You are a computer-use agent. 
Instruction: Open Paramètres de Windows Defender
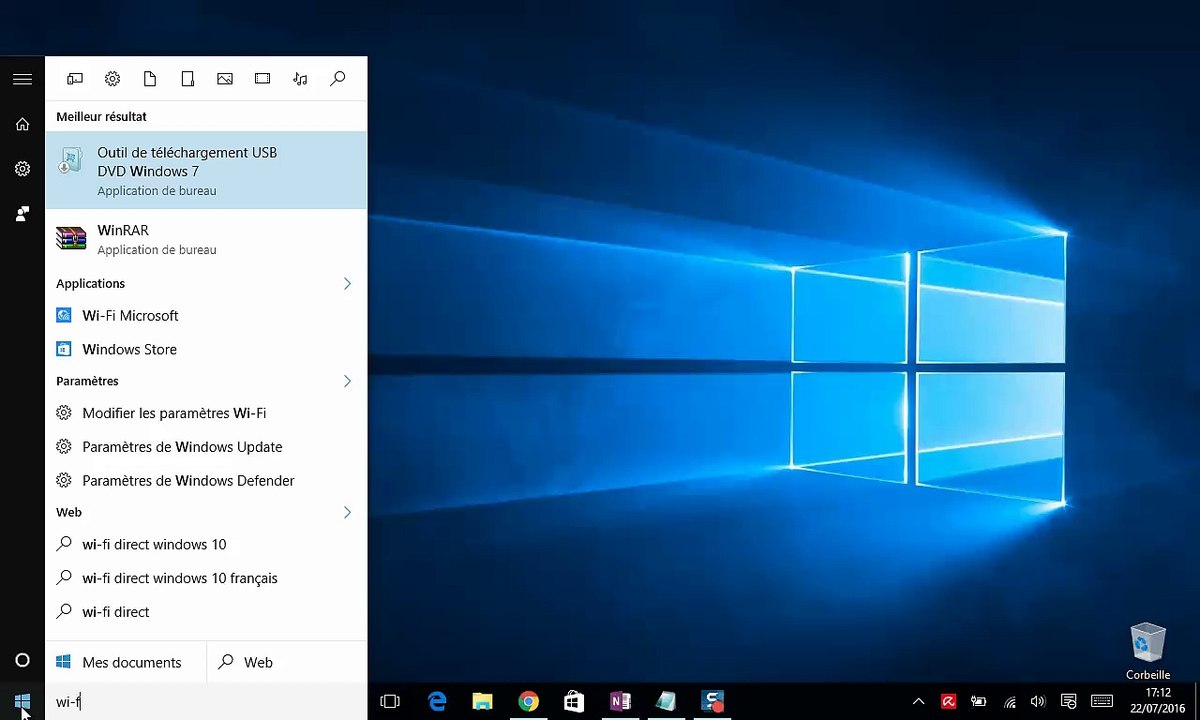(206, 481)
